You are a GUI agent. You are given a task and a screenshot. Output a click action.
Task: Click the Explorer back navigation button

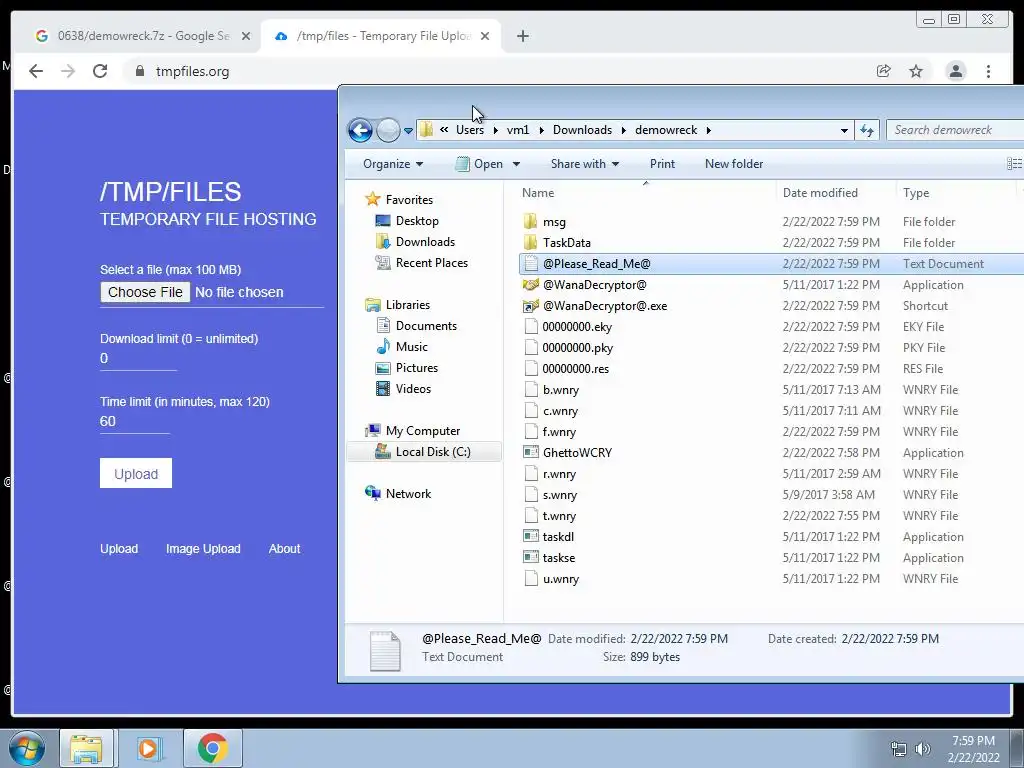click(360, 130)
